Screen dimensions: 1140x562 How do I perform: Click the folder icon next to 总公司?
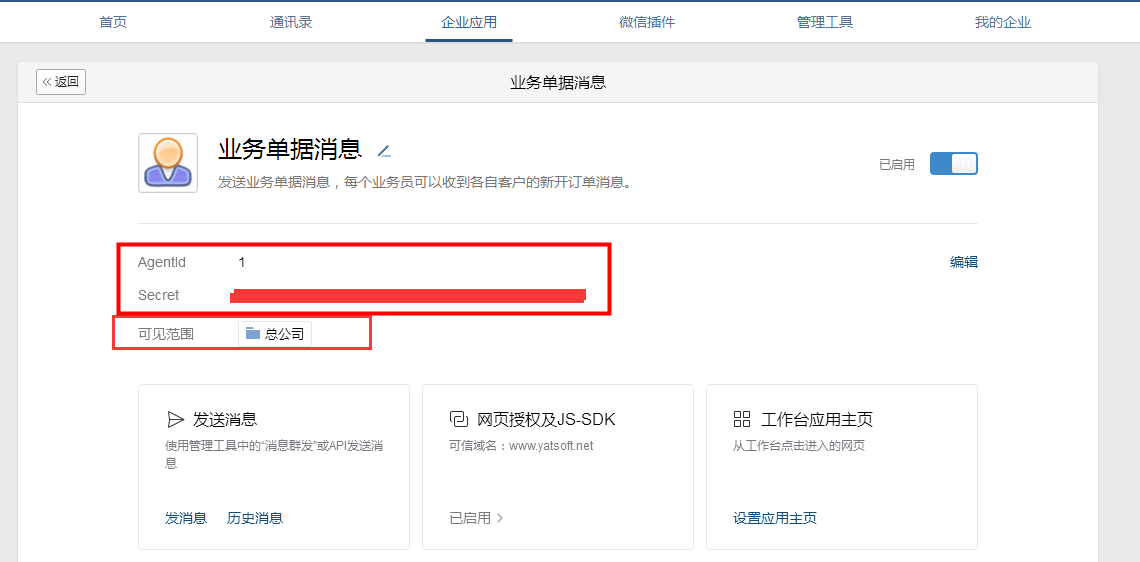point(253,333)
